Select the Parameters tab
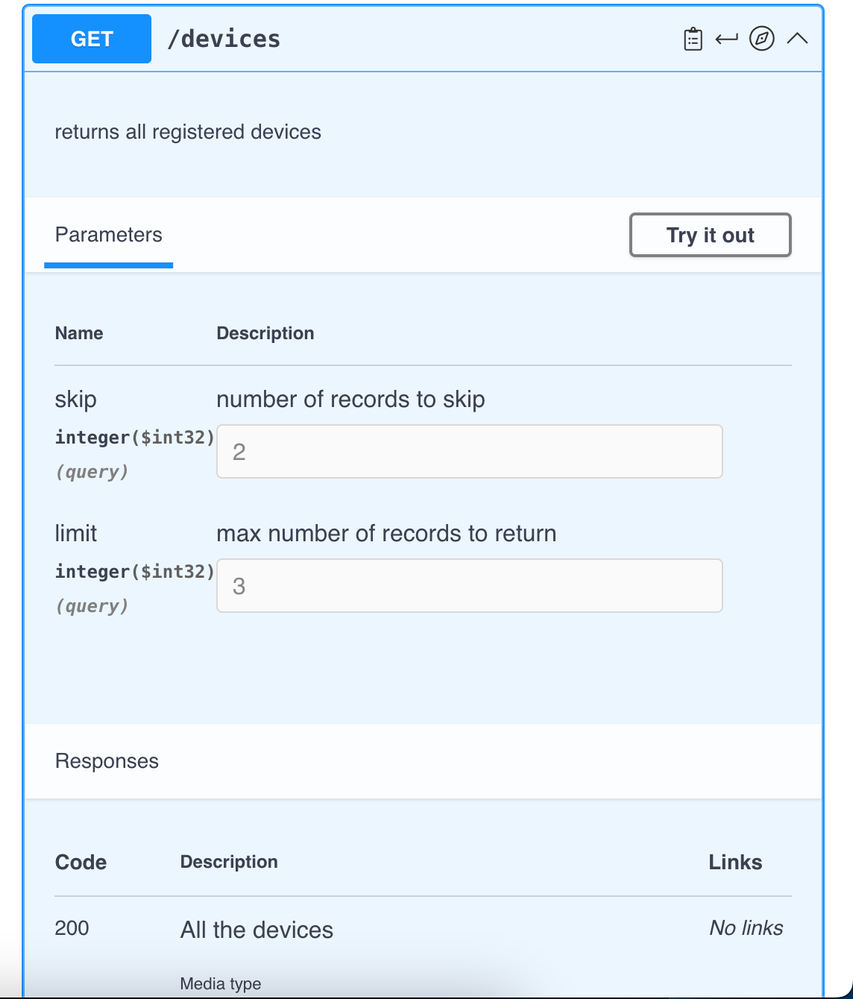Viewport: 853px width, 999px height. [x=108, y=235]
